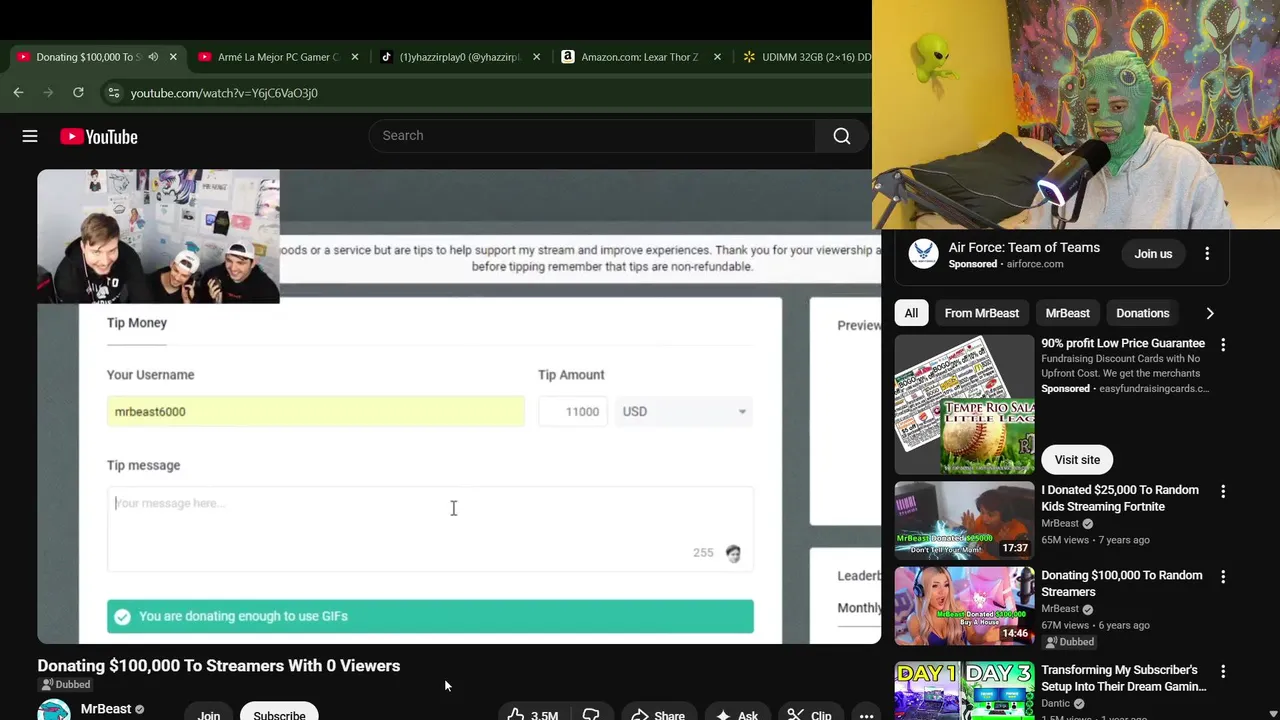
Task: Click Visit site on fundraising ad
Action: click(x=1077, y=460)
